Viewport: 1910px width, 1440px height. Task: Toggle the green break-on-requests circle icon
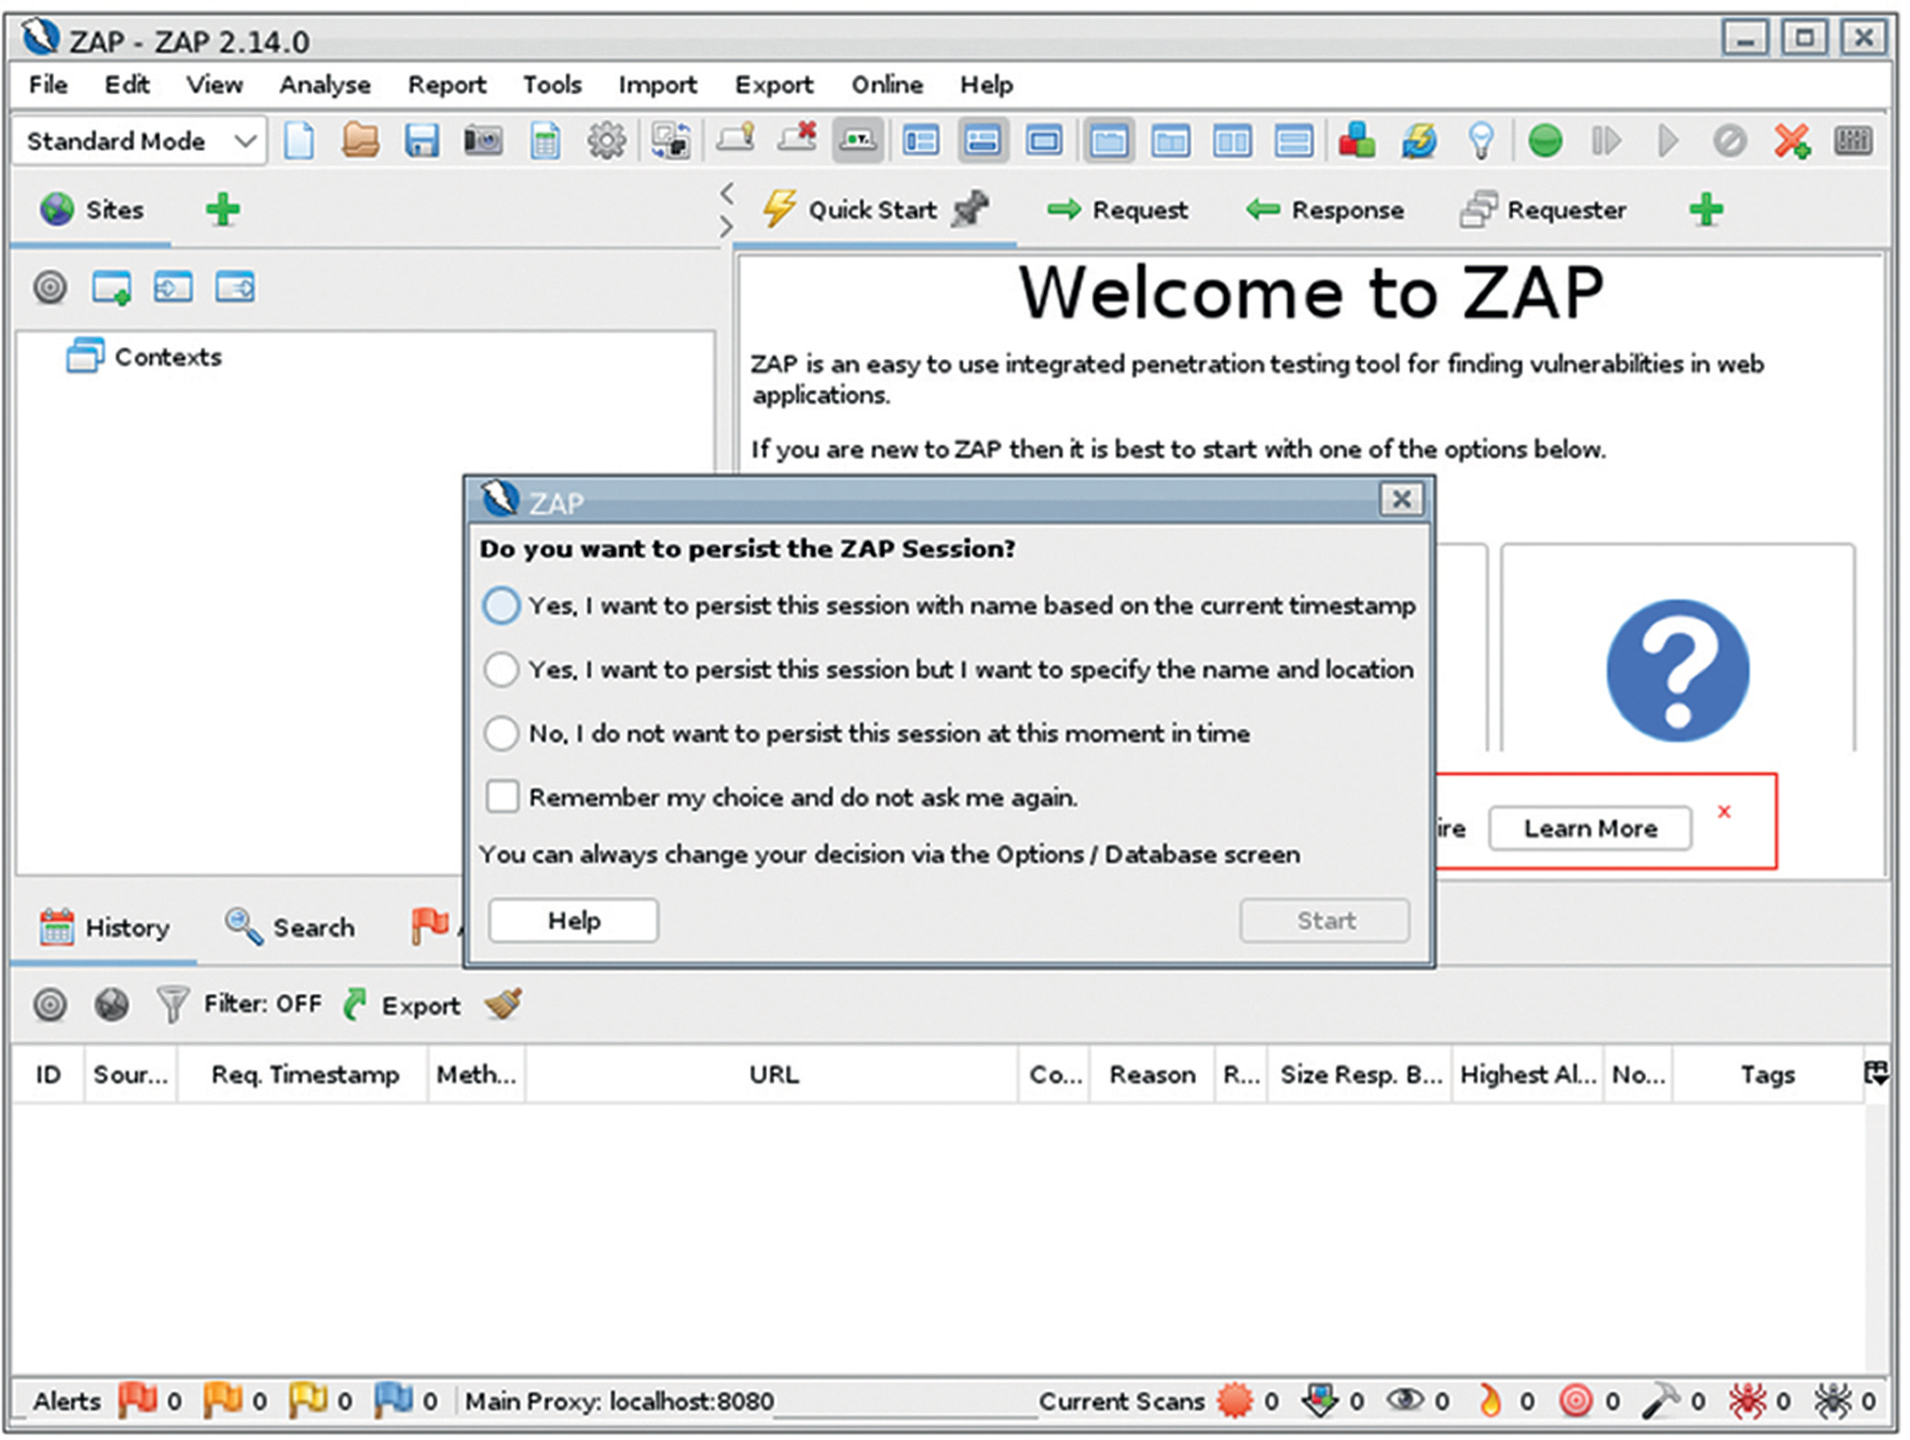tap(1545, 141)
